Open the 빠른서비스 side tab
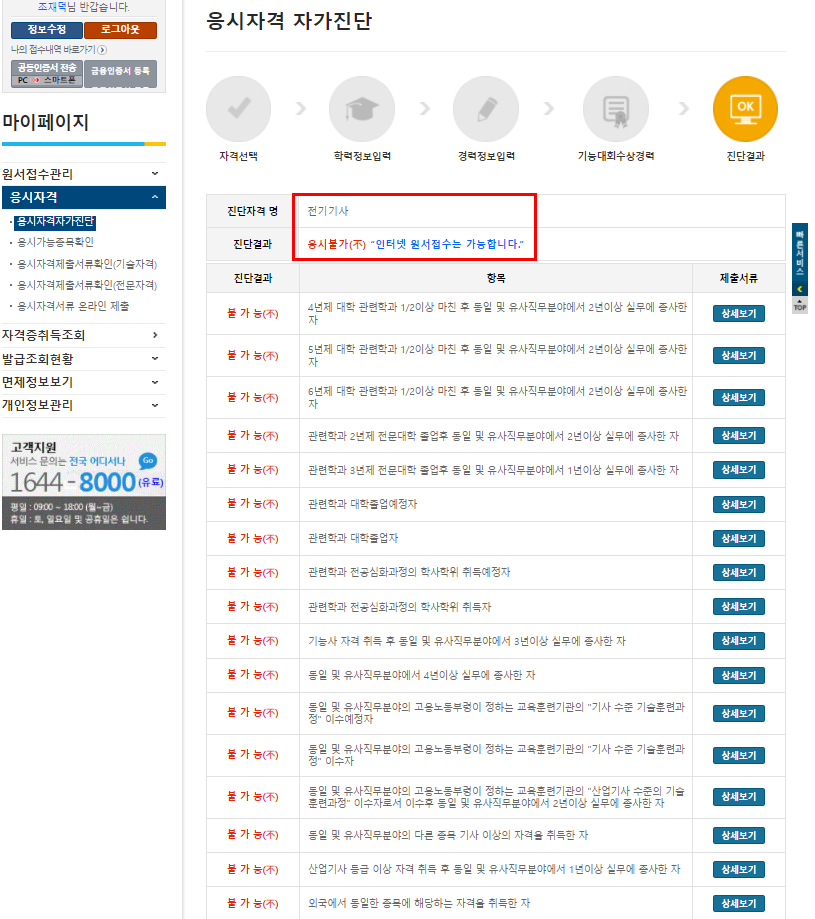The image size is (815, 919). pyautogui.click(x=800, y=259)
